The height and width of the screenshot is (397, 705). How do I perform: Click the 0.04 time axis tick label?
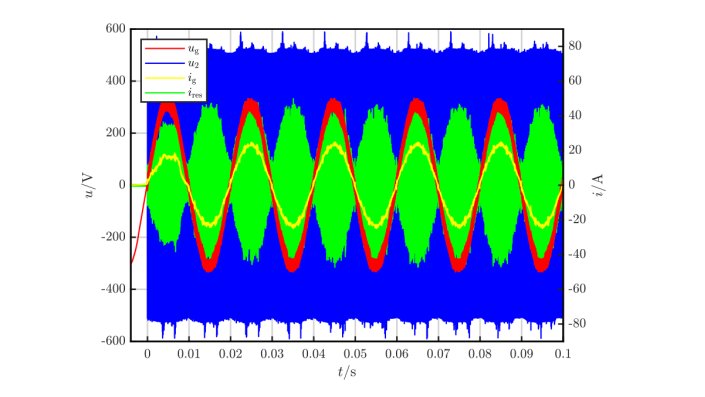click(313, 354)
